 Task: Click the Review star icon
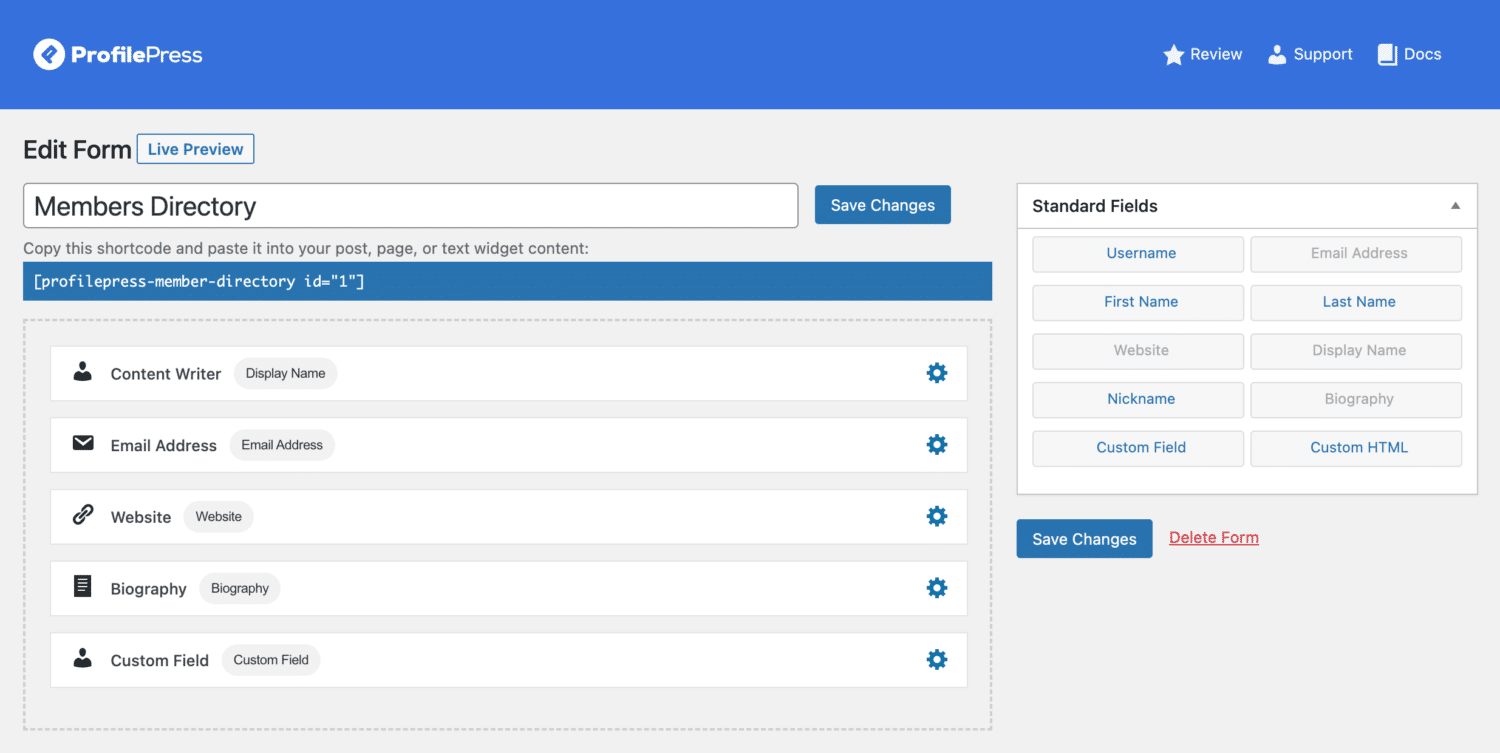point(1173,55)
